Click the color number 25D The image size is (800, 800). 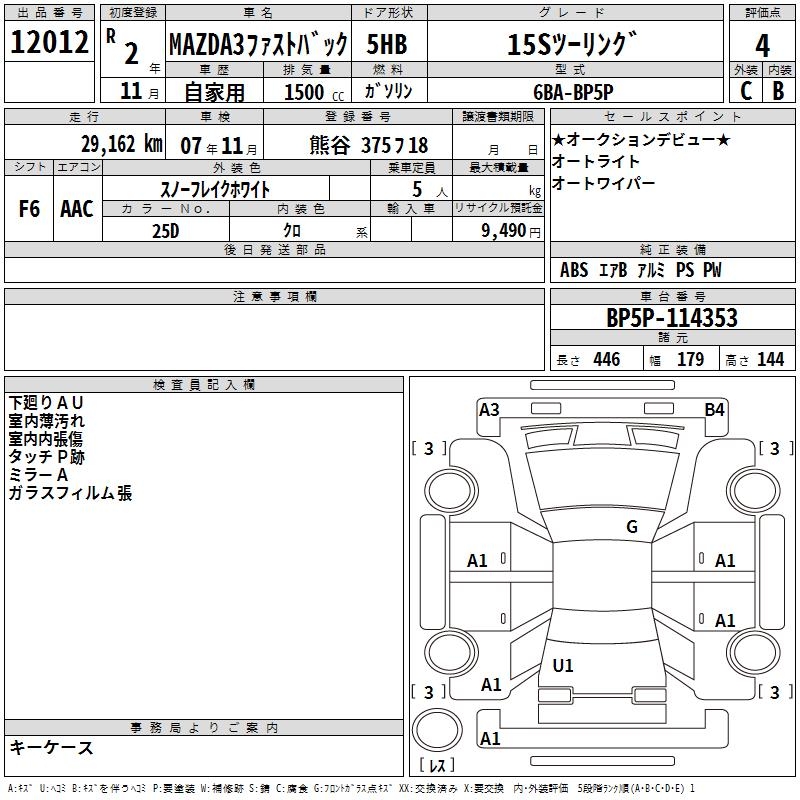[x=166, y=230]
